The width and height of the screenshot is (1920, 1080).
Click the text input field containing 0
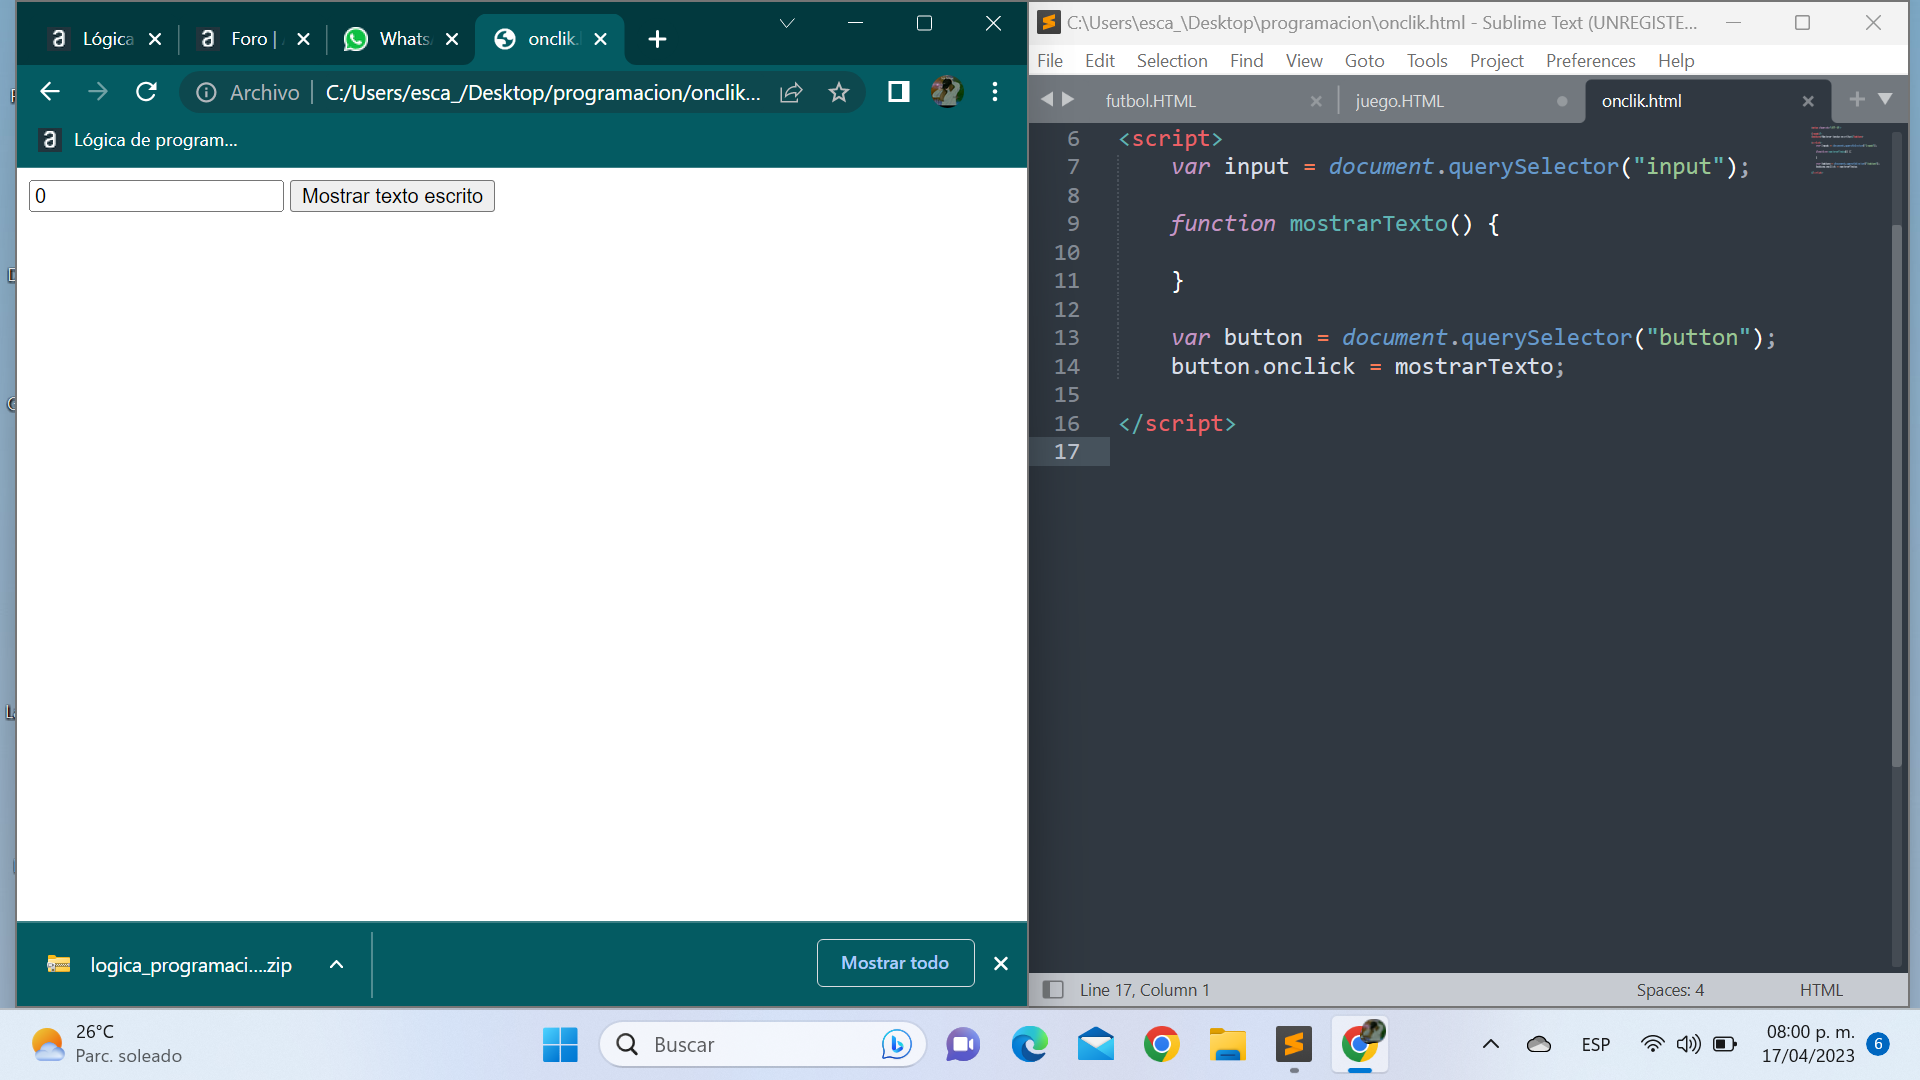(156, 196)
